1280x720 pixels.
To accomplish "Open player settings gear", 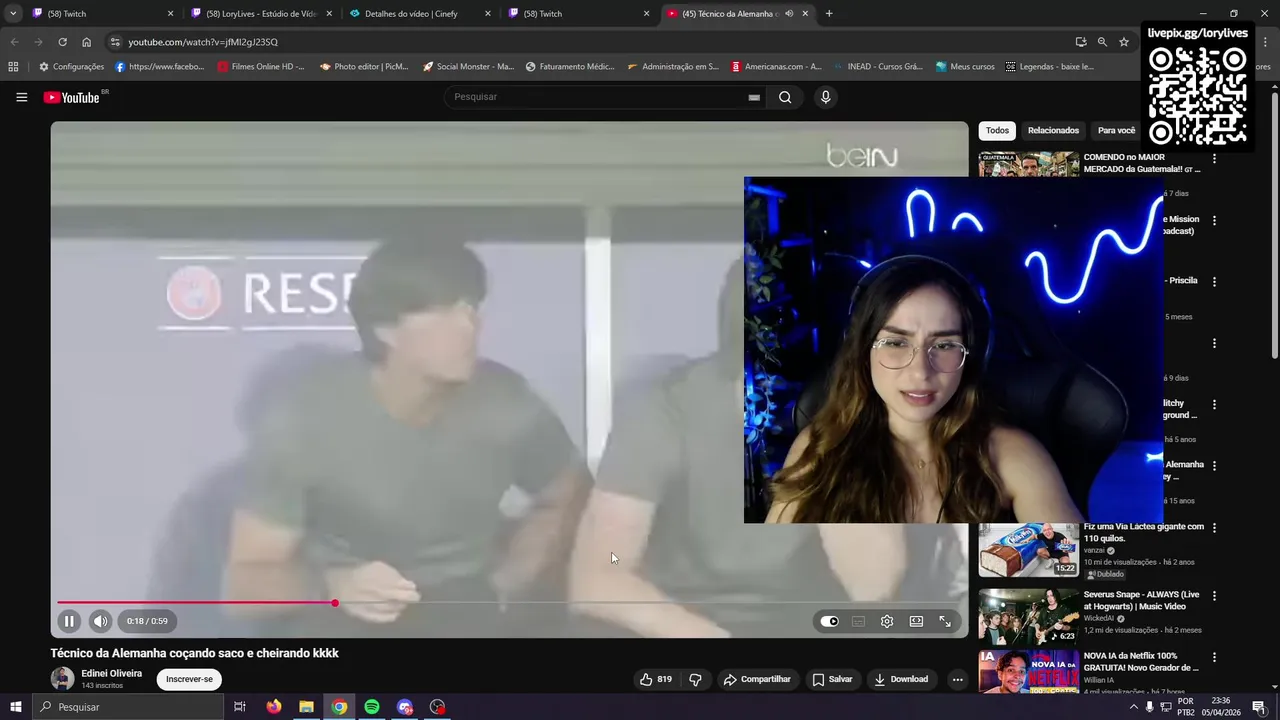I will (887, 621).
